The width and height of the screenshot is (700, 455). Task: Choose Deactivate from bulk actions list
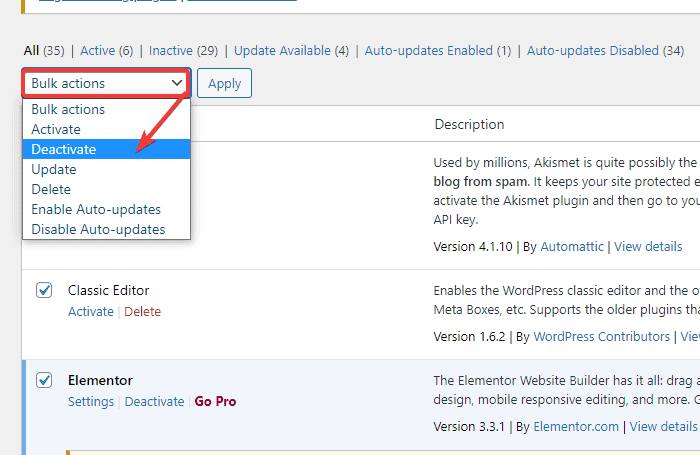64,149
